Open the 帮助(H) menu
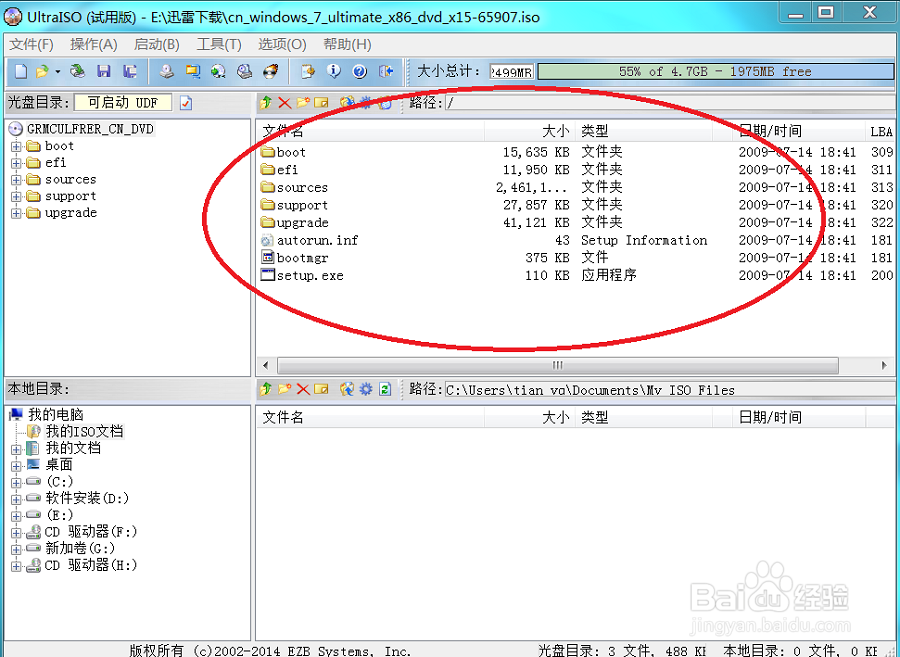The image size is (900, 657). coord(347,44)
